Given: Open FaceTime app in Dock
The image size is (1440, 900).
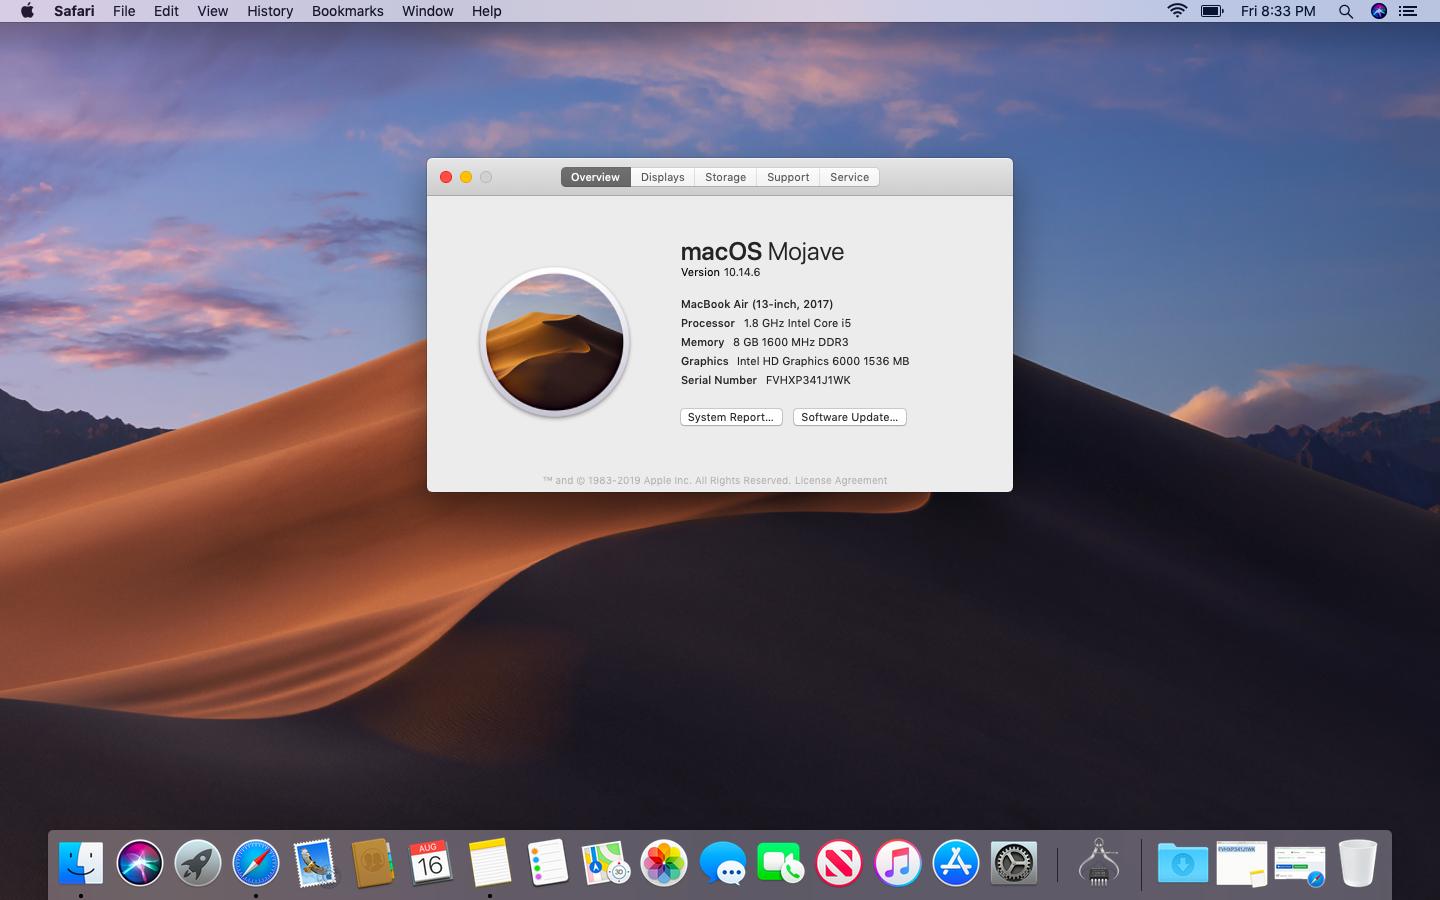Looking at the screenshot, I should tap(781, 862).
